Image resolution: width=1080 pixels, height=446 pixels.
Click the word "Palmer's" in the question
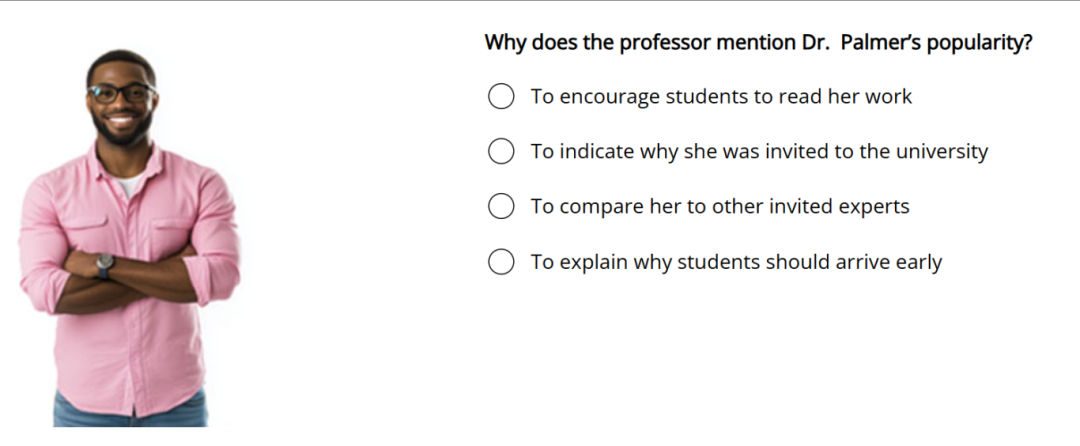click(880, 43)
